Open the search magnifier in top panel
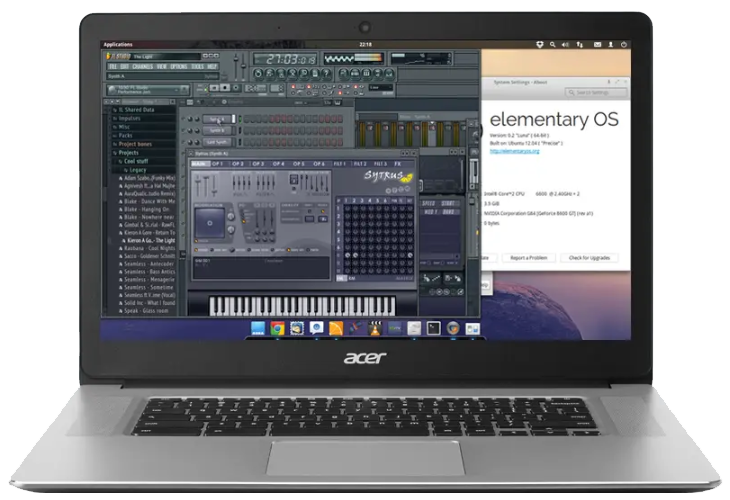The image size is (730, 500). point(553,45)
